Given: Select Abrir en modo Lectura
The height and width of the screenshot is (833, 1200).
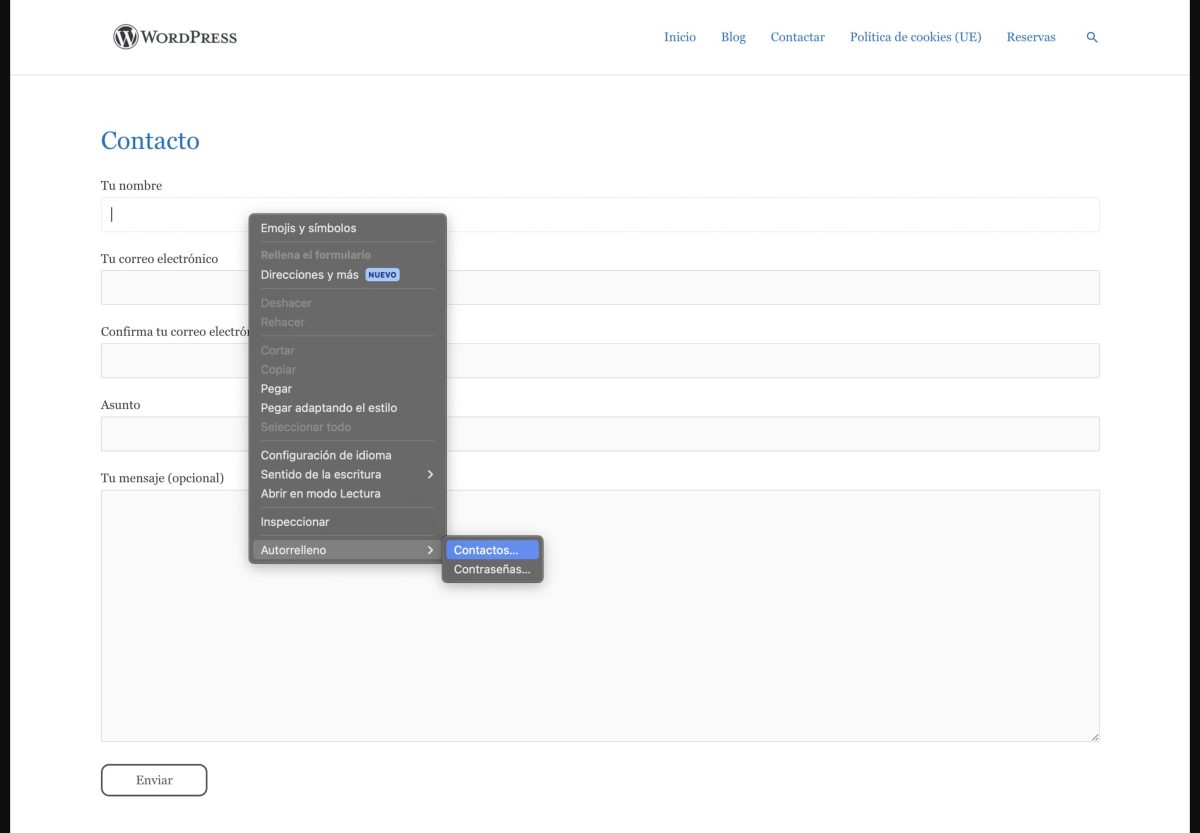Looking at the screenshot, I should (x=320, y=493).
